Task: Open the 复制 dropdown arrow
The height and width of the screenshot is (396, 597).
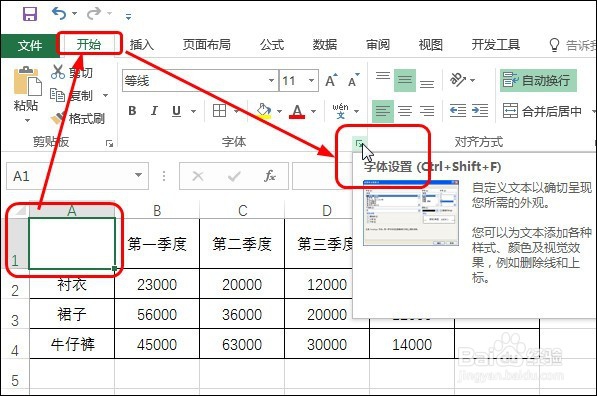Action: coord(105,95)
